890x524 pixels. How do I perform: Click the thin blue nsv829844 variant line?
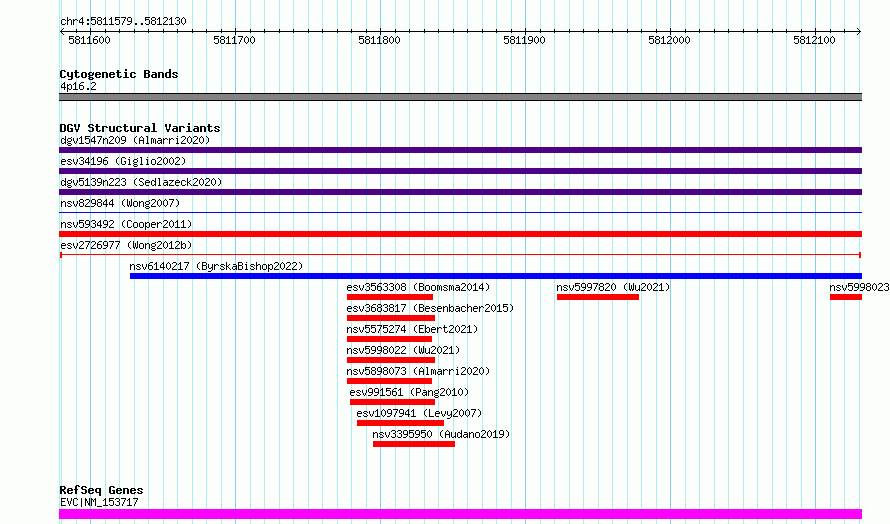pos(460,212)
